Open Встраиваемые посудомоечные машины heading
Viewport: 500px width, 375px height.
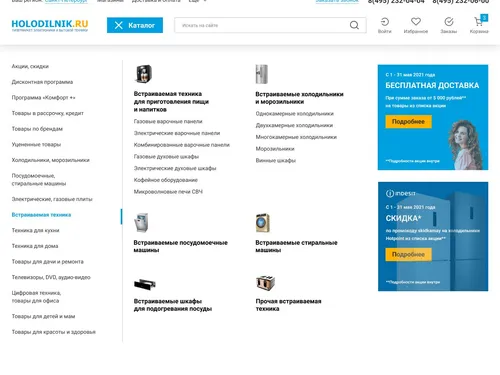(x=181, y=246)
